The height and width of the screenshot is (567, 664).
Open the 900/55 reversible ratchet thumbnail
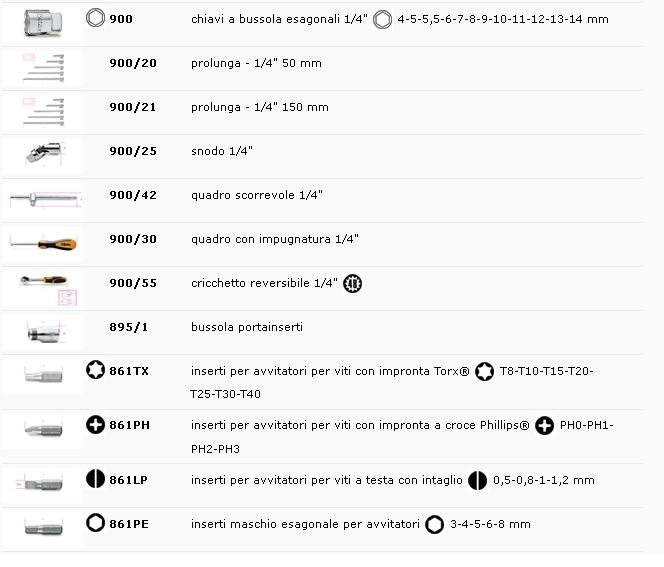[42, 288]
